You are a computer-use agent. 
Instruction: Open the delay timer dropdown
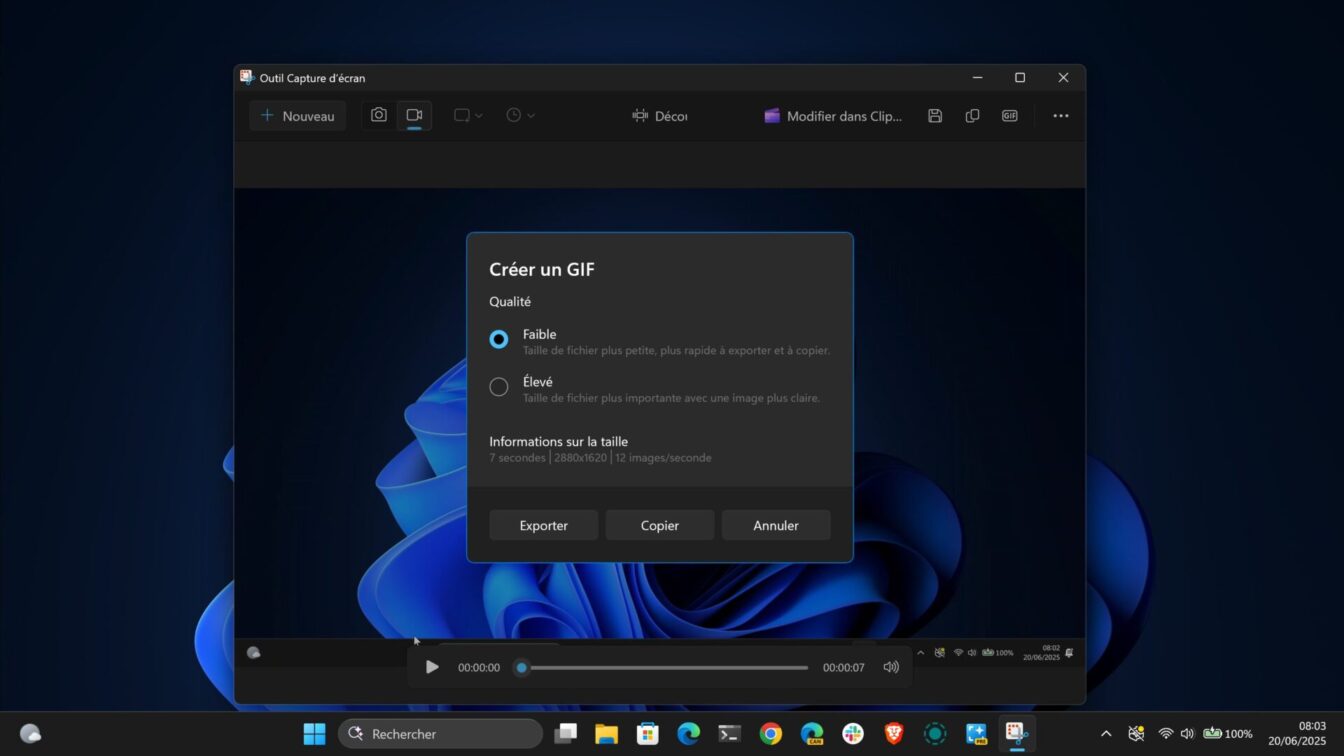tap(520, 116)
